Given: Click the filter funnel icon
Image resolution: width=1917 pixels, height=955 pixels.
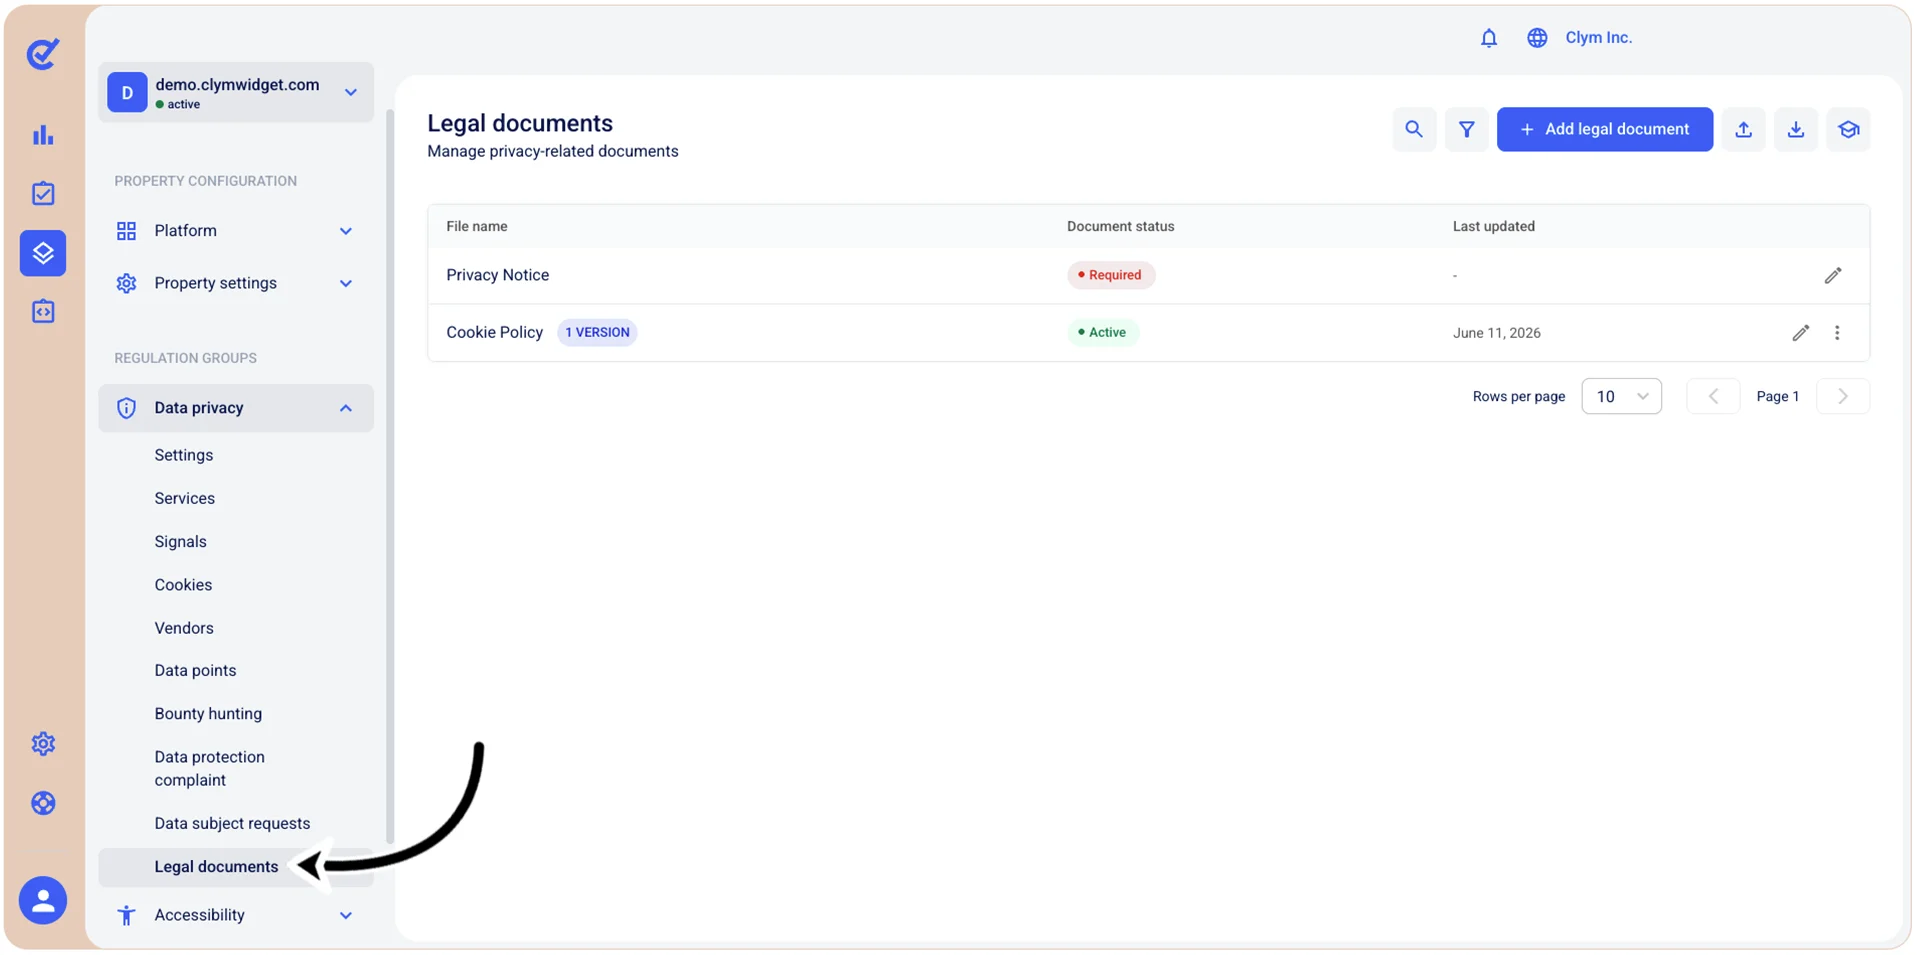Looking at the screenshot, I should 1466,129.
